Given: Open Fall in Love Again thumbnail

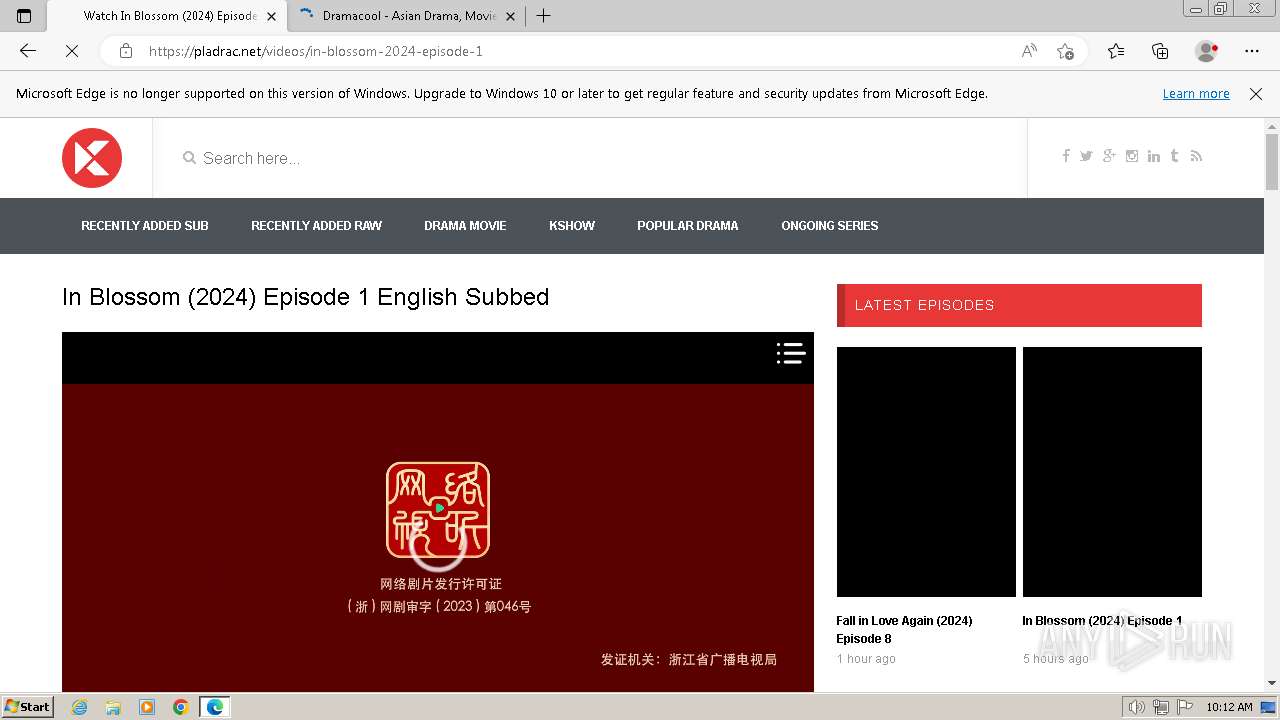Looking at the screenshot, I should [926, 472].
